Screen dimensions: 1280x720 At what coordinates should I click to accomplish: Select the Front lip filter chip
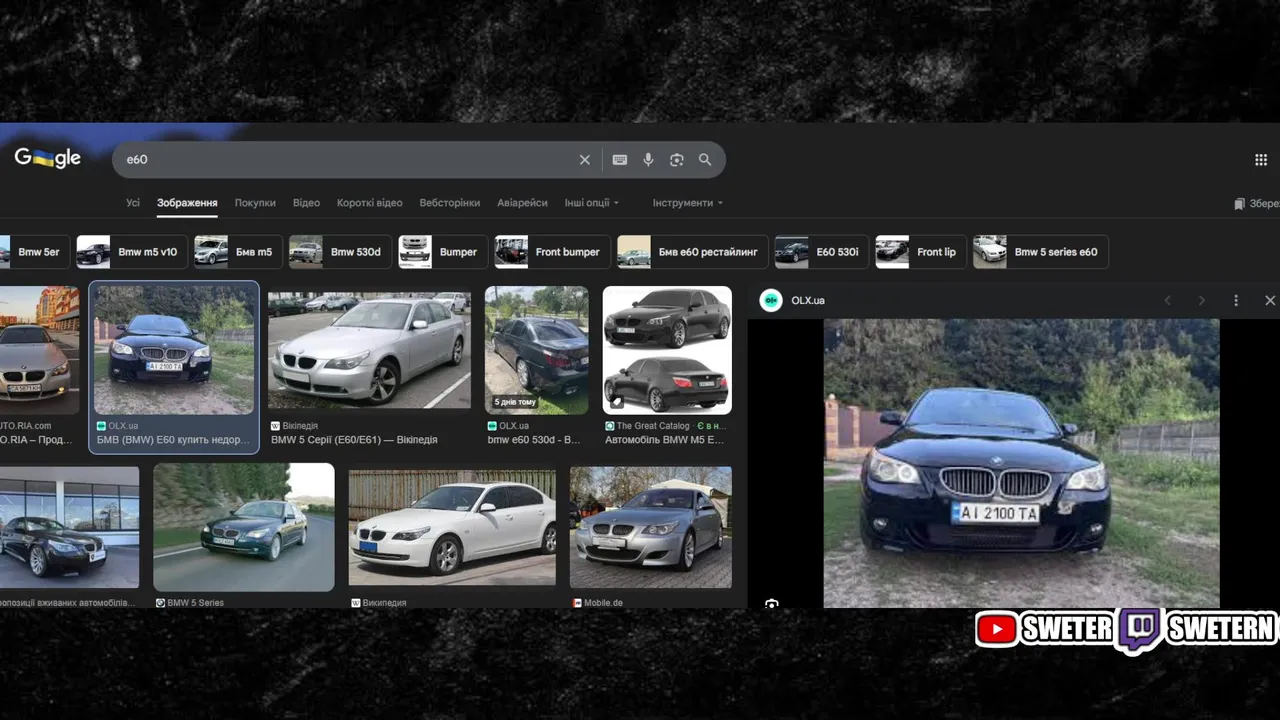(920, 252)
